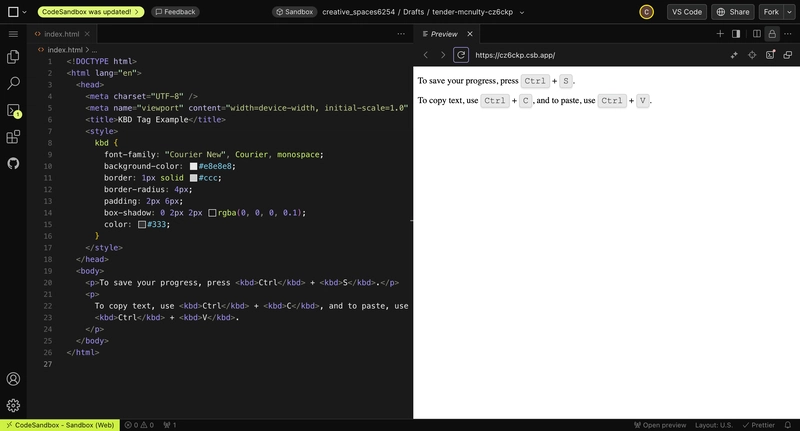Switch to index.html editor tab

[x=61, y=34]
